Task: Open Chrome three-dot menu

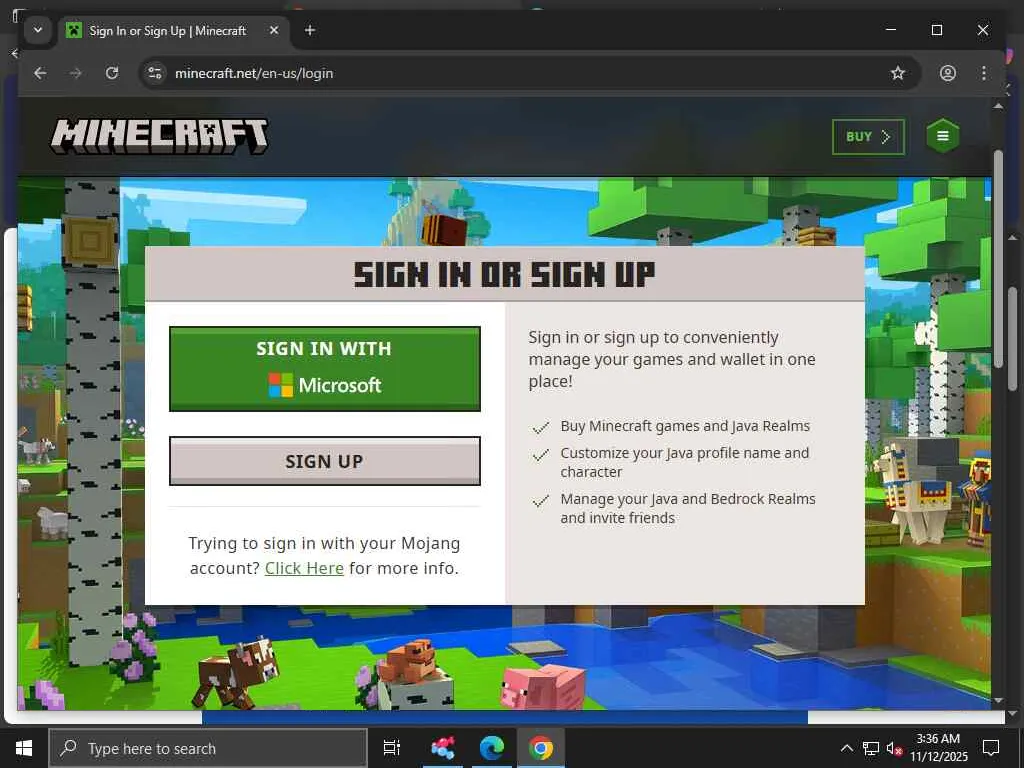Action: point(984,73)
